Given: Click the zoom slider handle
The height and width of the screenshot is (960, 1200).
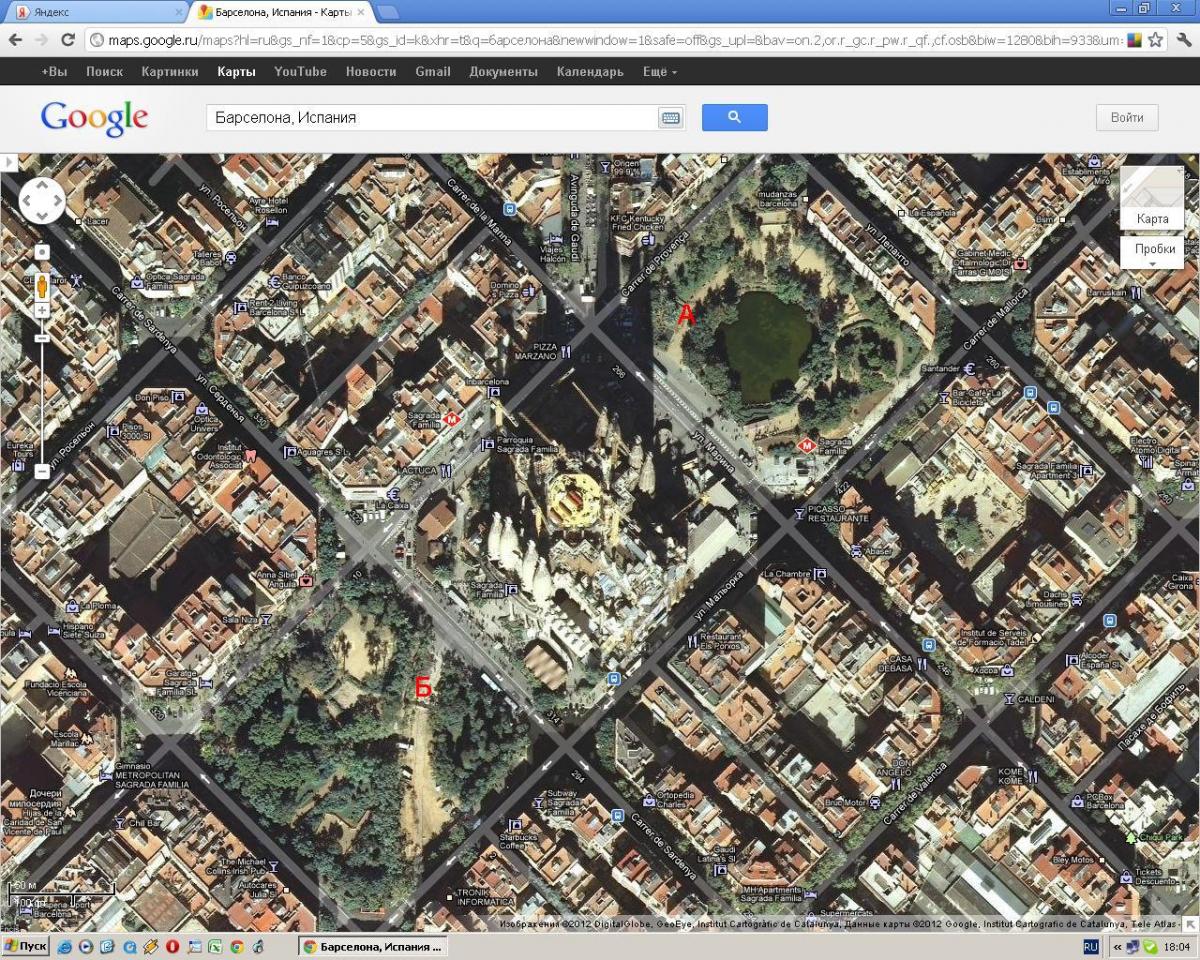Looking at the screenshot, I should 42,338.
